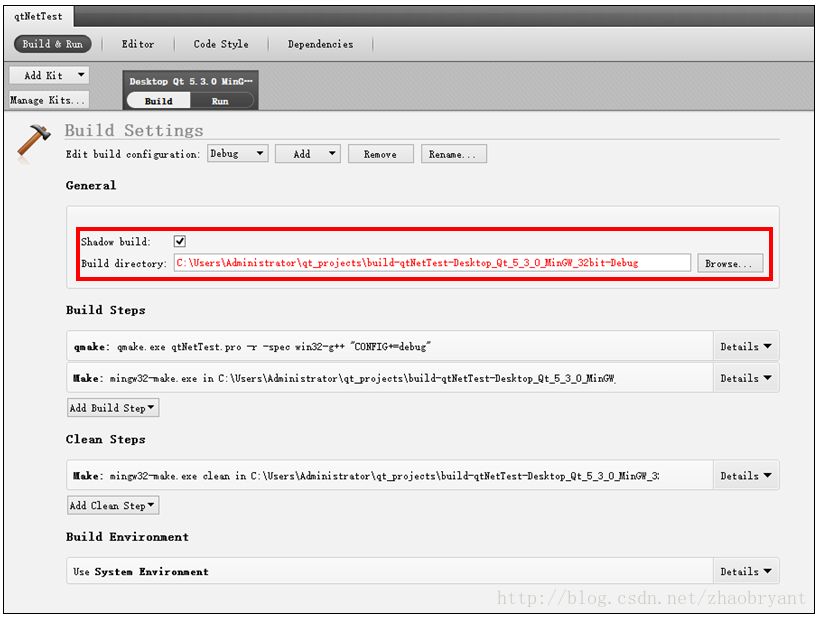Image resolution: width=819 pixels, height=618 pixels.
Task: Expand qmake step Details
Action: point(746,347)
